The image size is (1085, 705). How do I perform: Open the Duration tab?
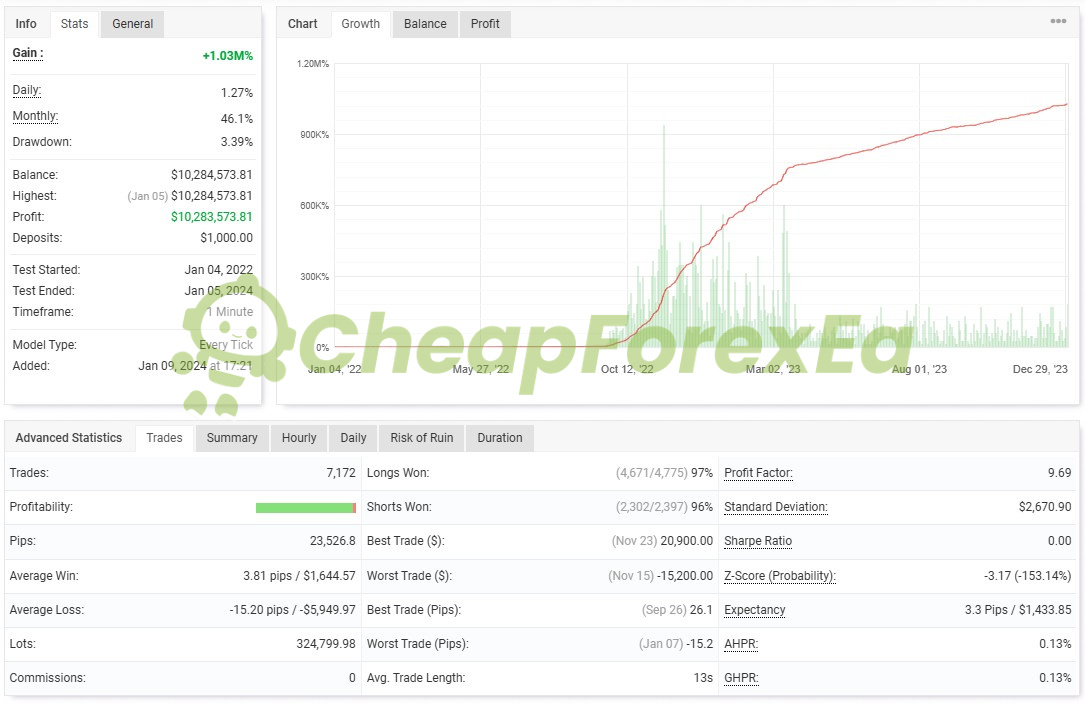[500, 438]
